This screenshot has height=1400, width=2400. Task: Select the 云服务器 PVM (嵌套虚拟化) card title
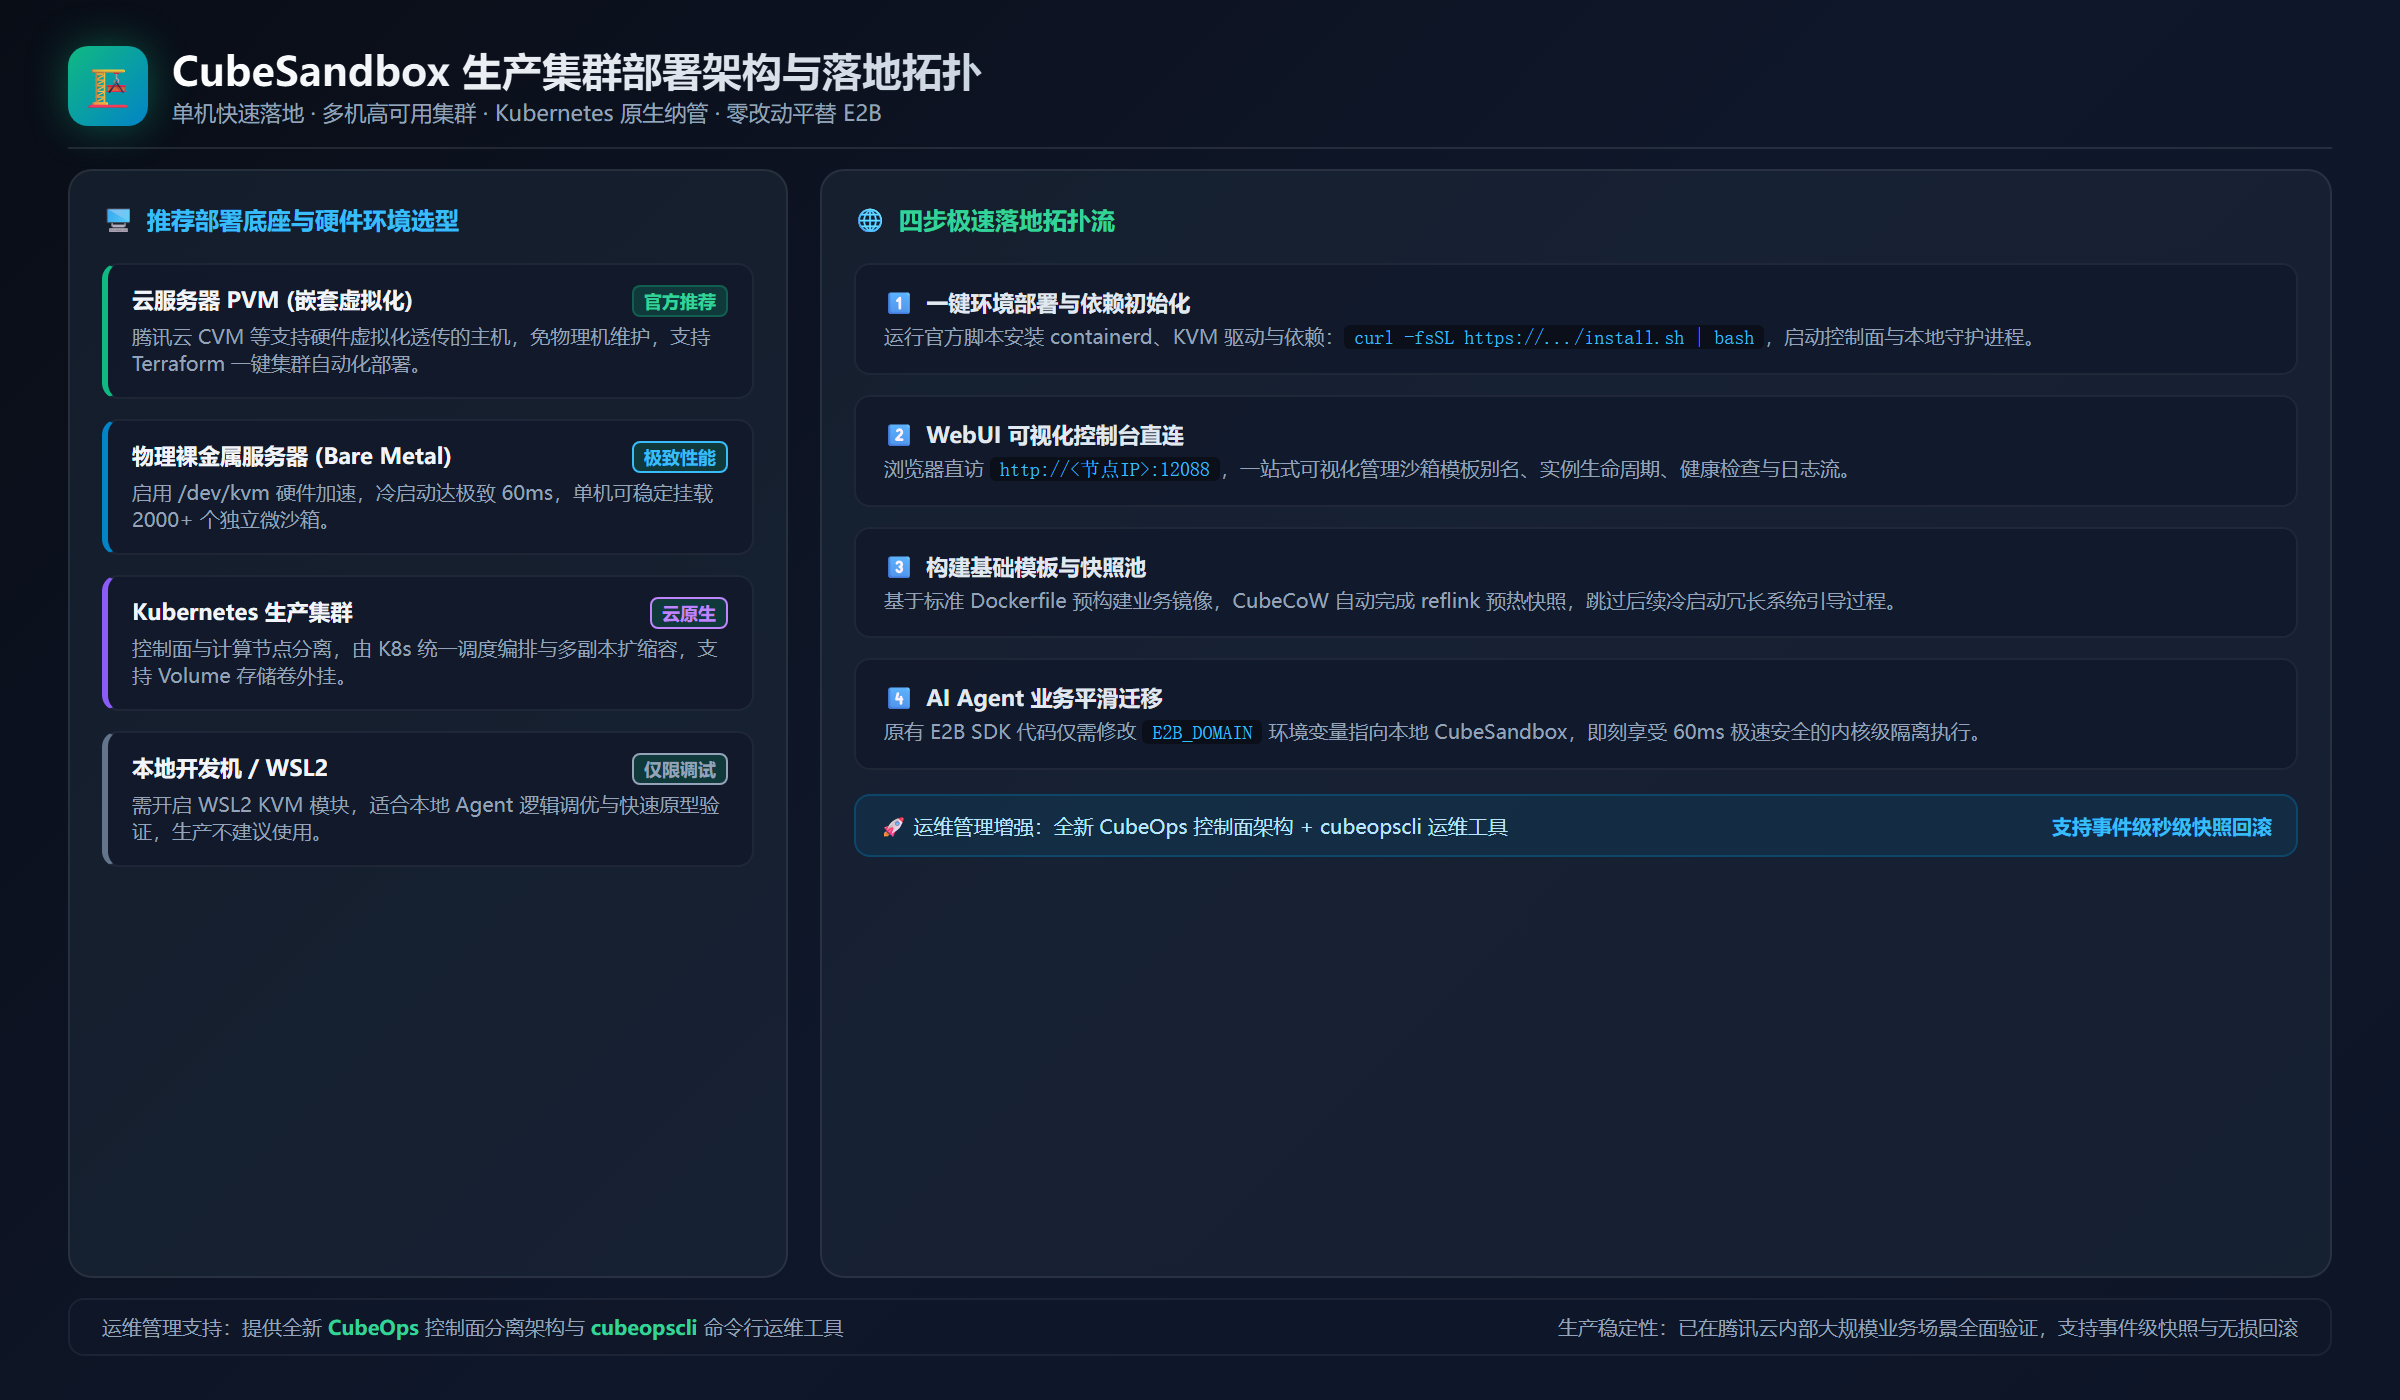[272, 301]
